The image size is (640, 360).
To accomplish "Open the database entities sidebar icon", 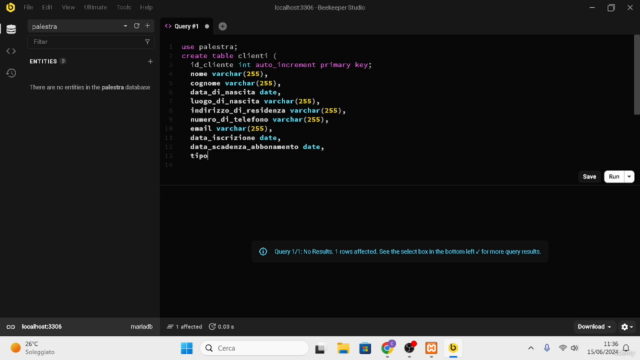I will [11, 29].
